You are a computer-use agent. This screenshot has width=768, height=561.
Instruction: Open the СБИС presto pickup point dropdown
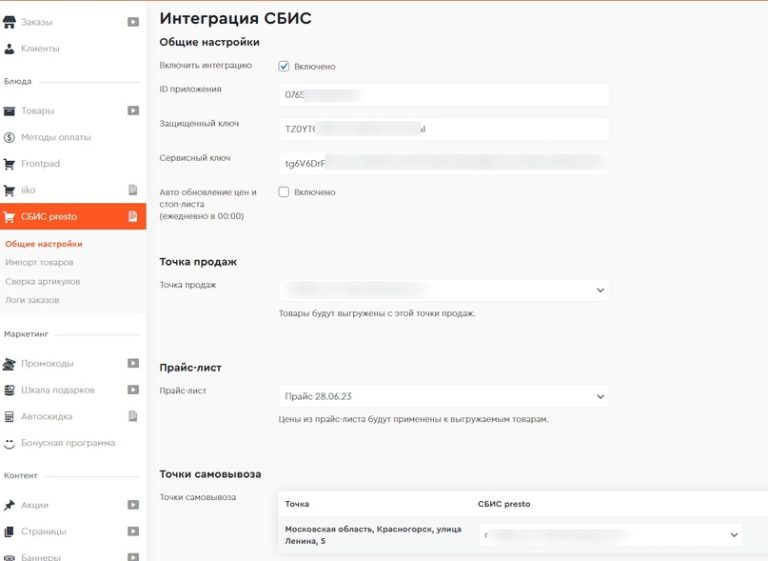(x=610, y=536)
